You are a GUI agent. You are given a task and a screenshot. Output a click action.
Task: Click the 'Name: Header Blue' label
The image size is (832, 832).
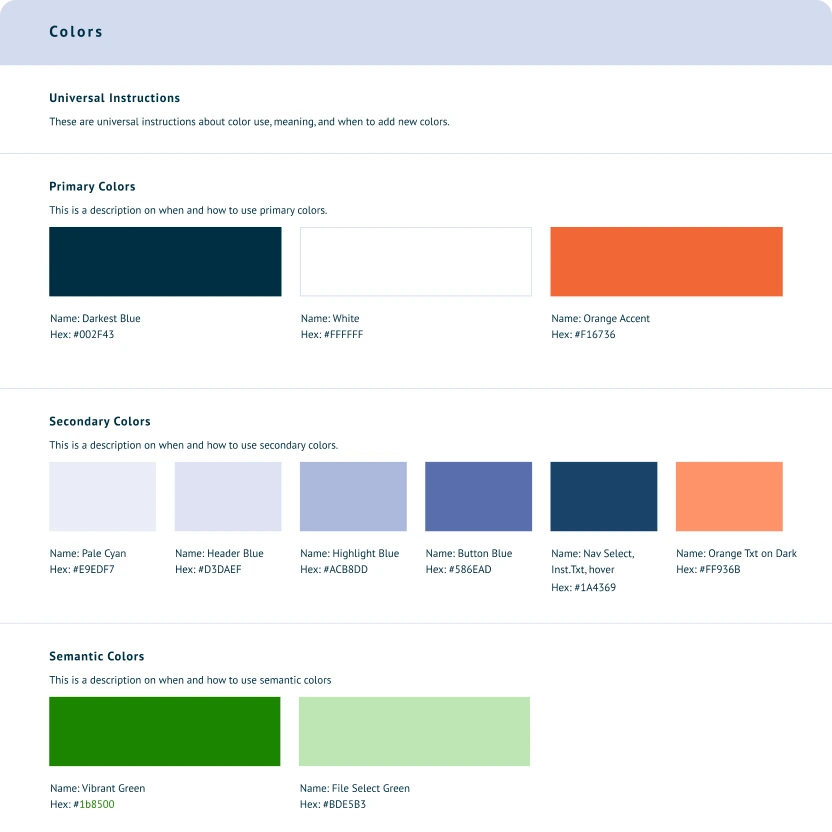220,553
